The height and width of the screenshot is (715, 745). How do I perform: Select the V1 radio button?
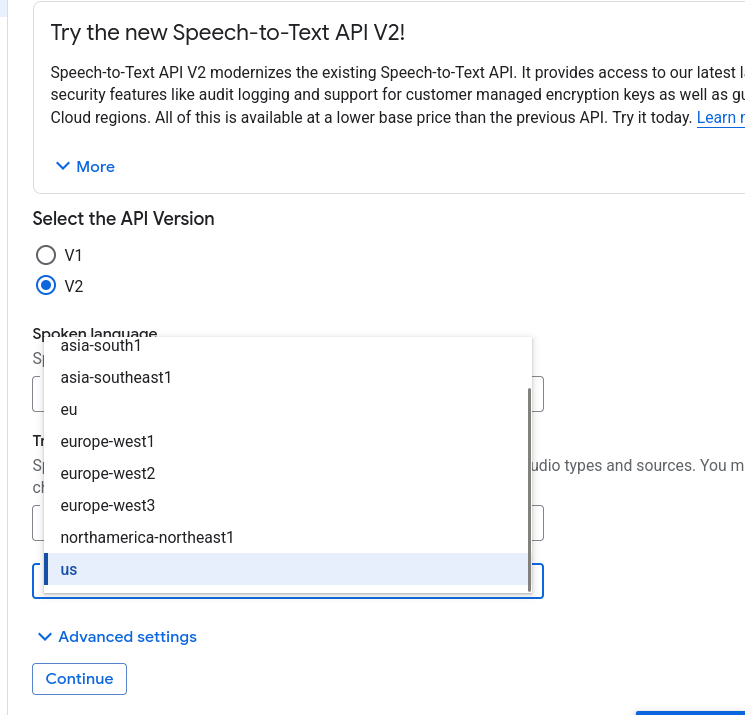coord(45,255)
